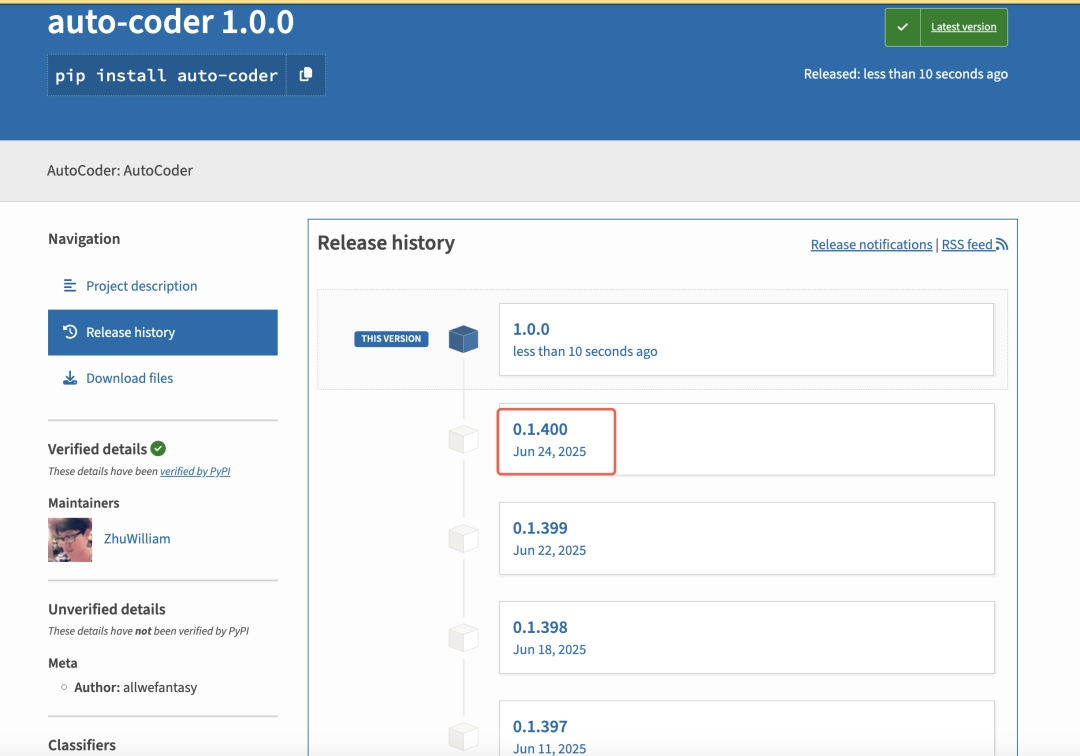Click the cube icon beside version 0.1.400
The image size is (1080, 756).
coord(464,439)
